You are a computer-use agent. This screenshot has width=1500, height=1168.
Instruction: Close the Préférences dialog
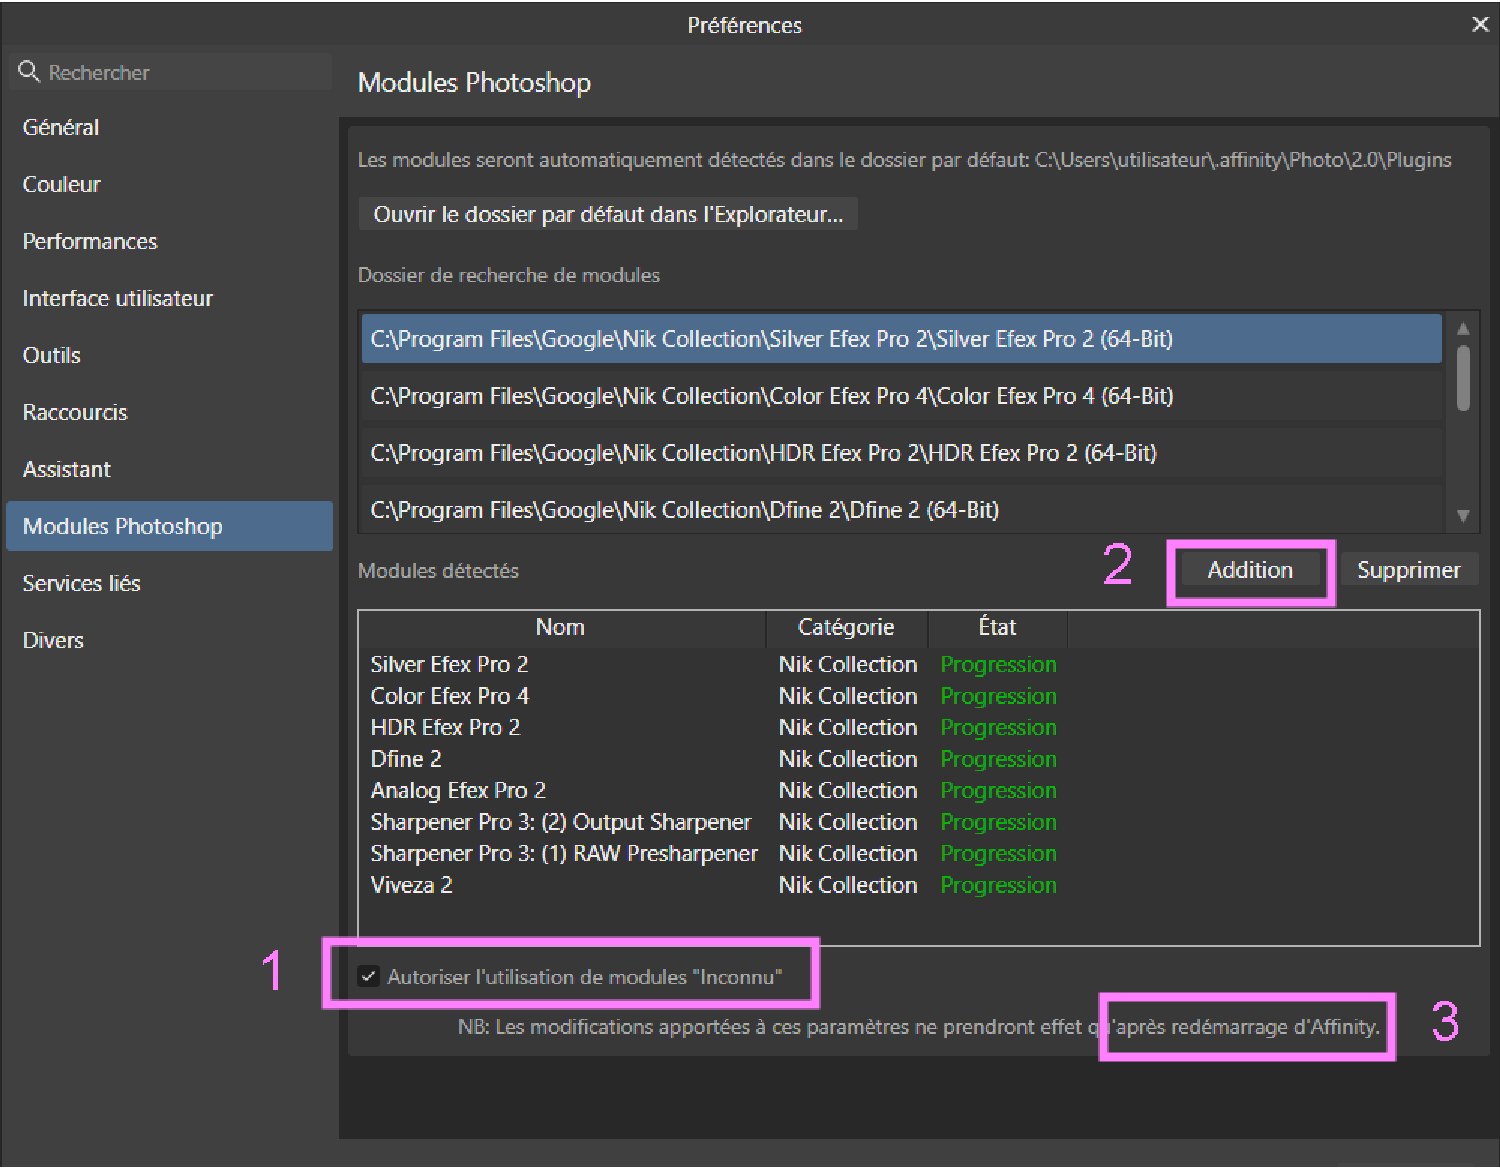pos(1480,24)
